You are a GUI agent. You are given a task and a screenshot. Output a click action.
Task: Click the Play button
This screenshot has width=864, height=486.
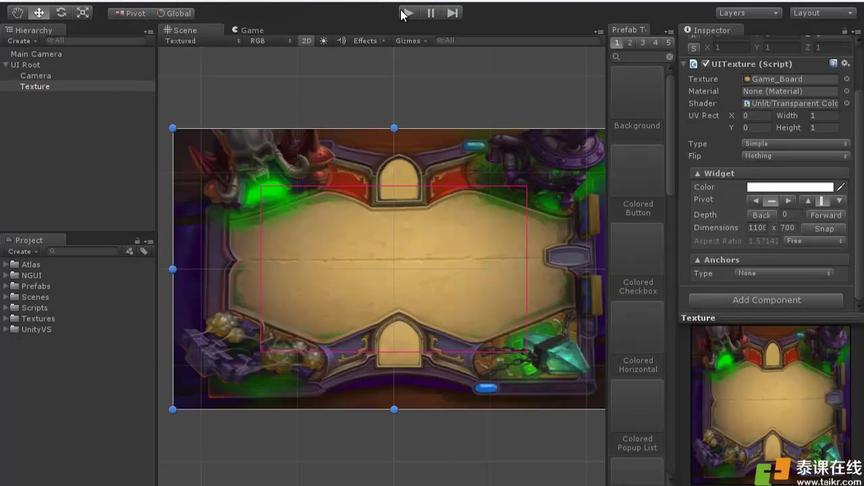(x=408, y=13)
